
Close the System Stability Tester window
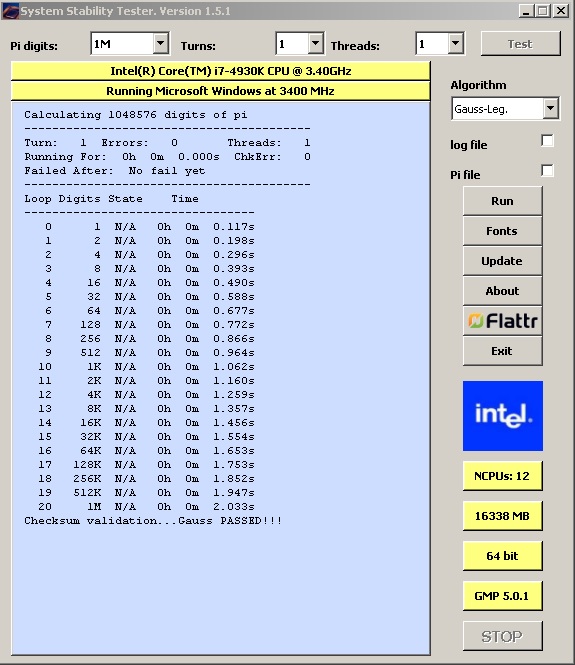[561, 11]
